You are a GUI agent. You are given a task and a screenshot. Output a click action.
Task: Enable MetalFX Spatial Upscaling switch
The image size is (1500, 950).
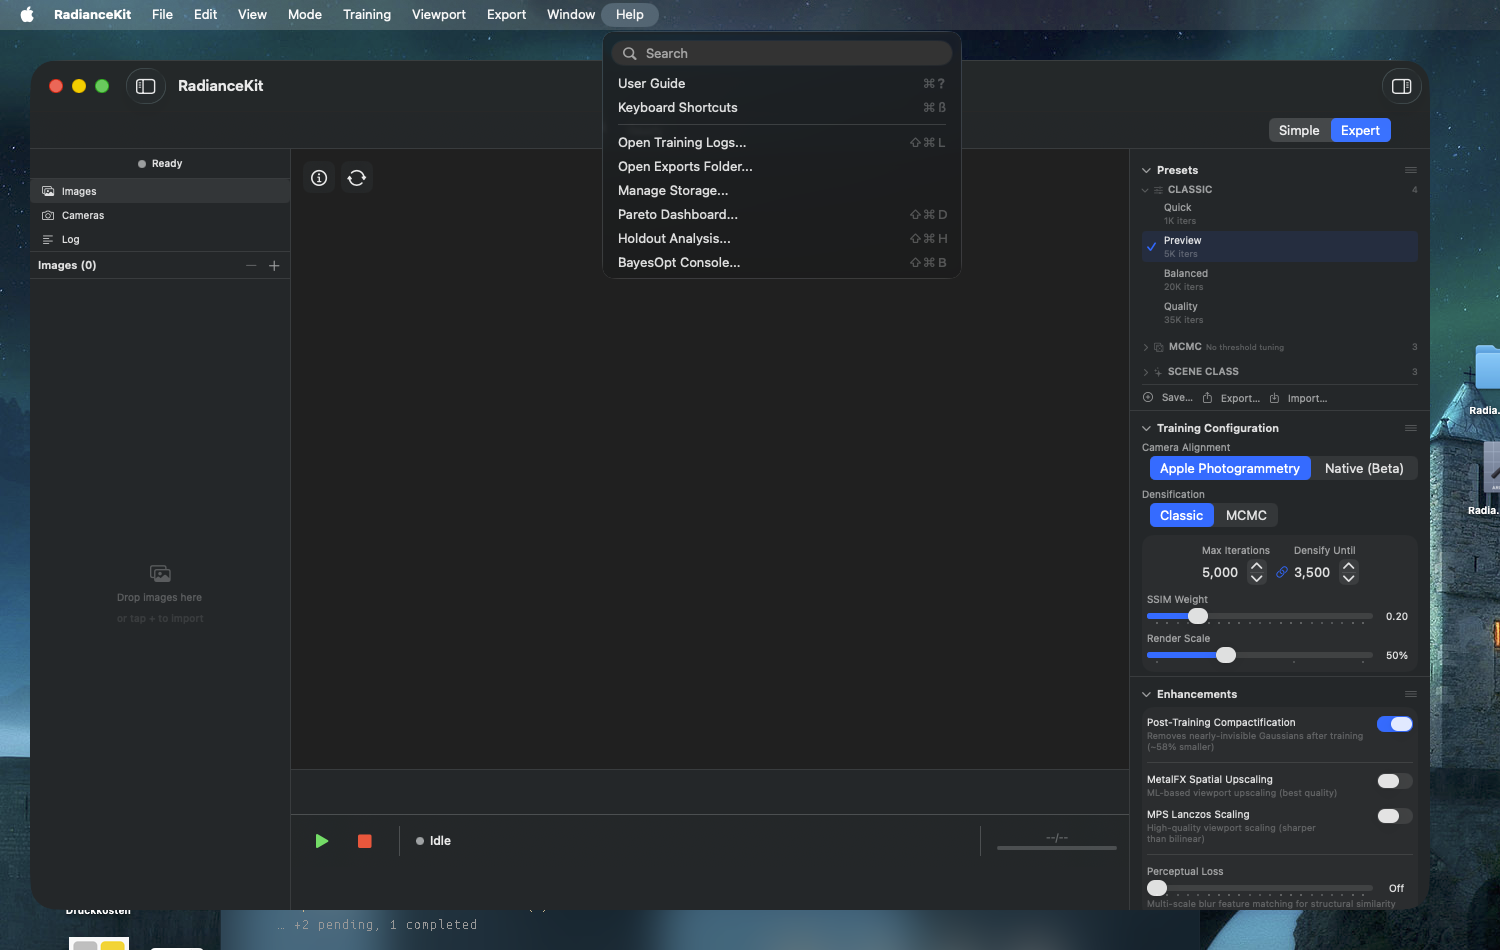(x=1395, y=781)
